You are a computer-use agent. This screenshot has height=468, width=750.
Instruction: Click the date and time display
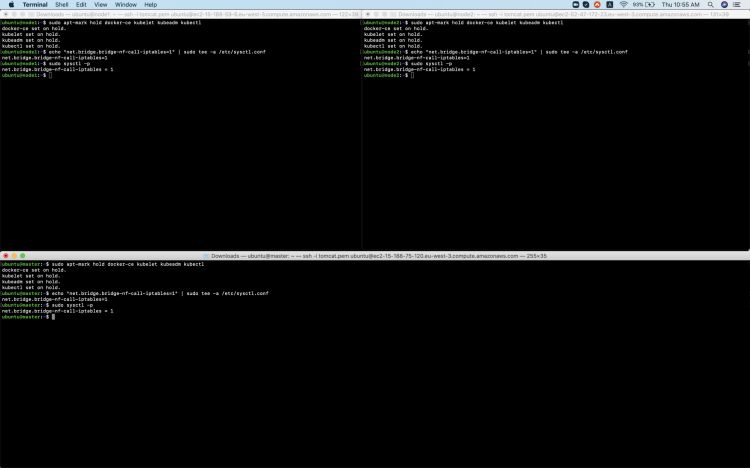point(682,4)
